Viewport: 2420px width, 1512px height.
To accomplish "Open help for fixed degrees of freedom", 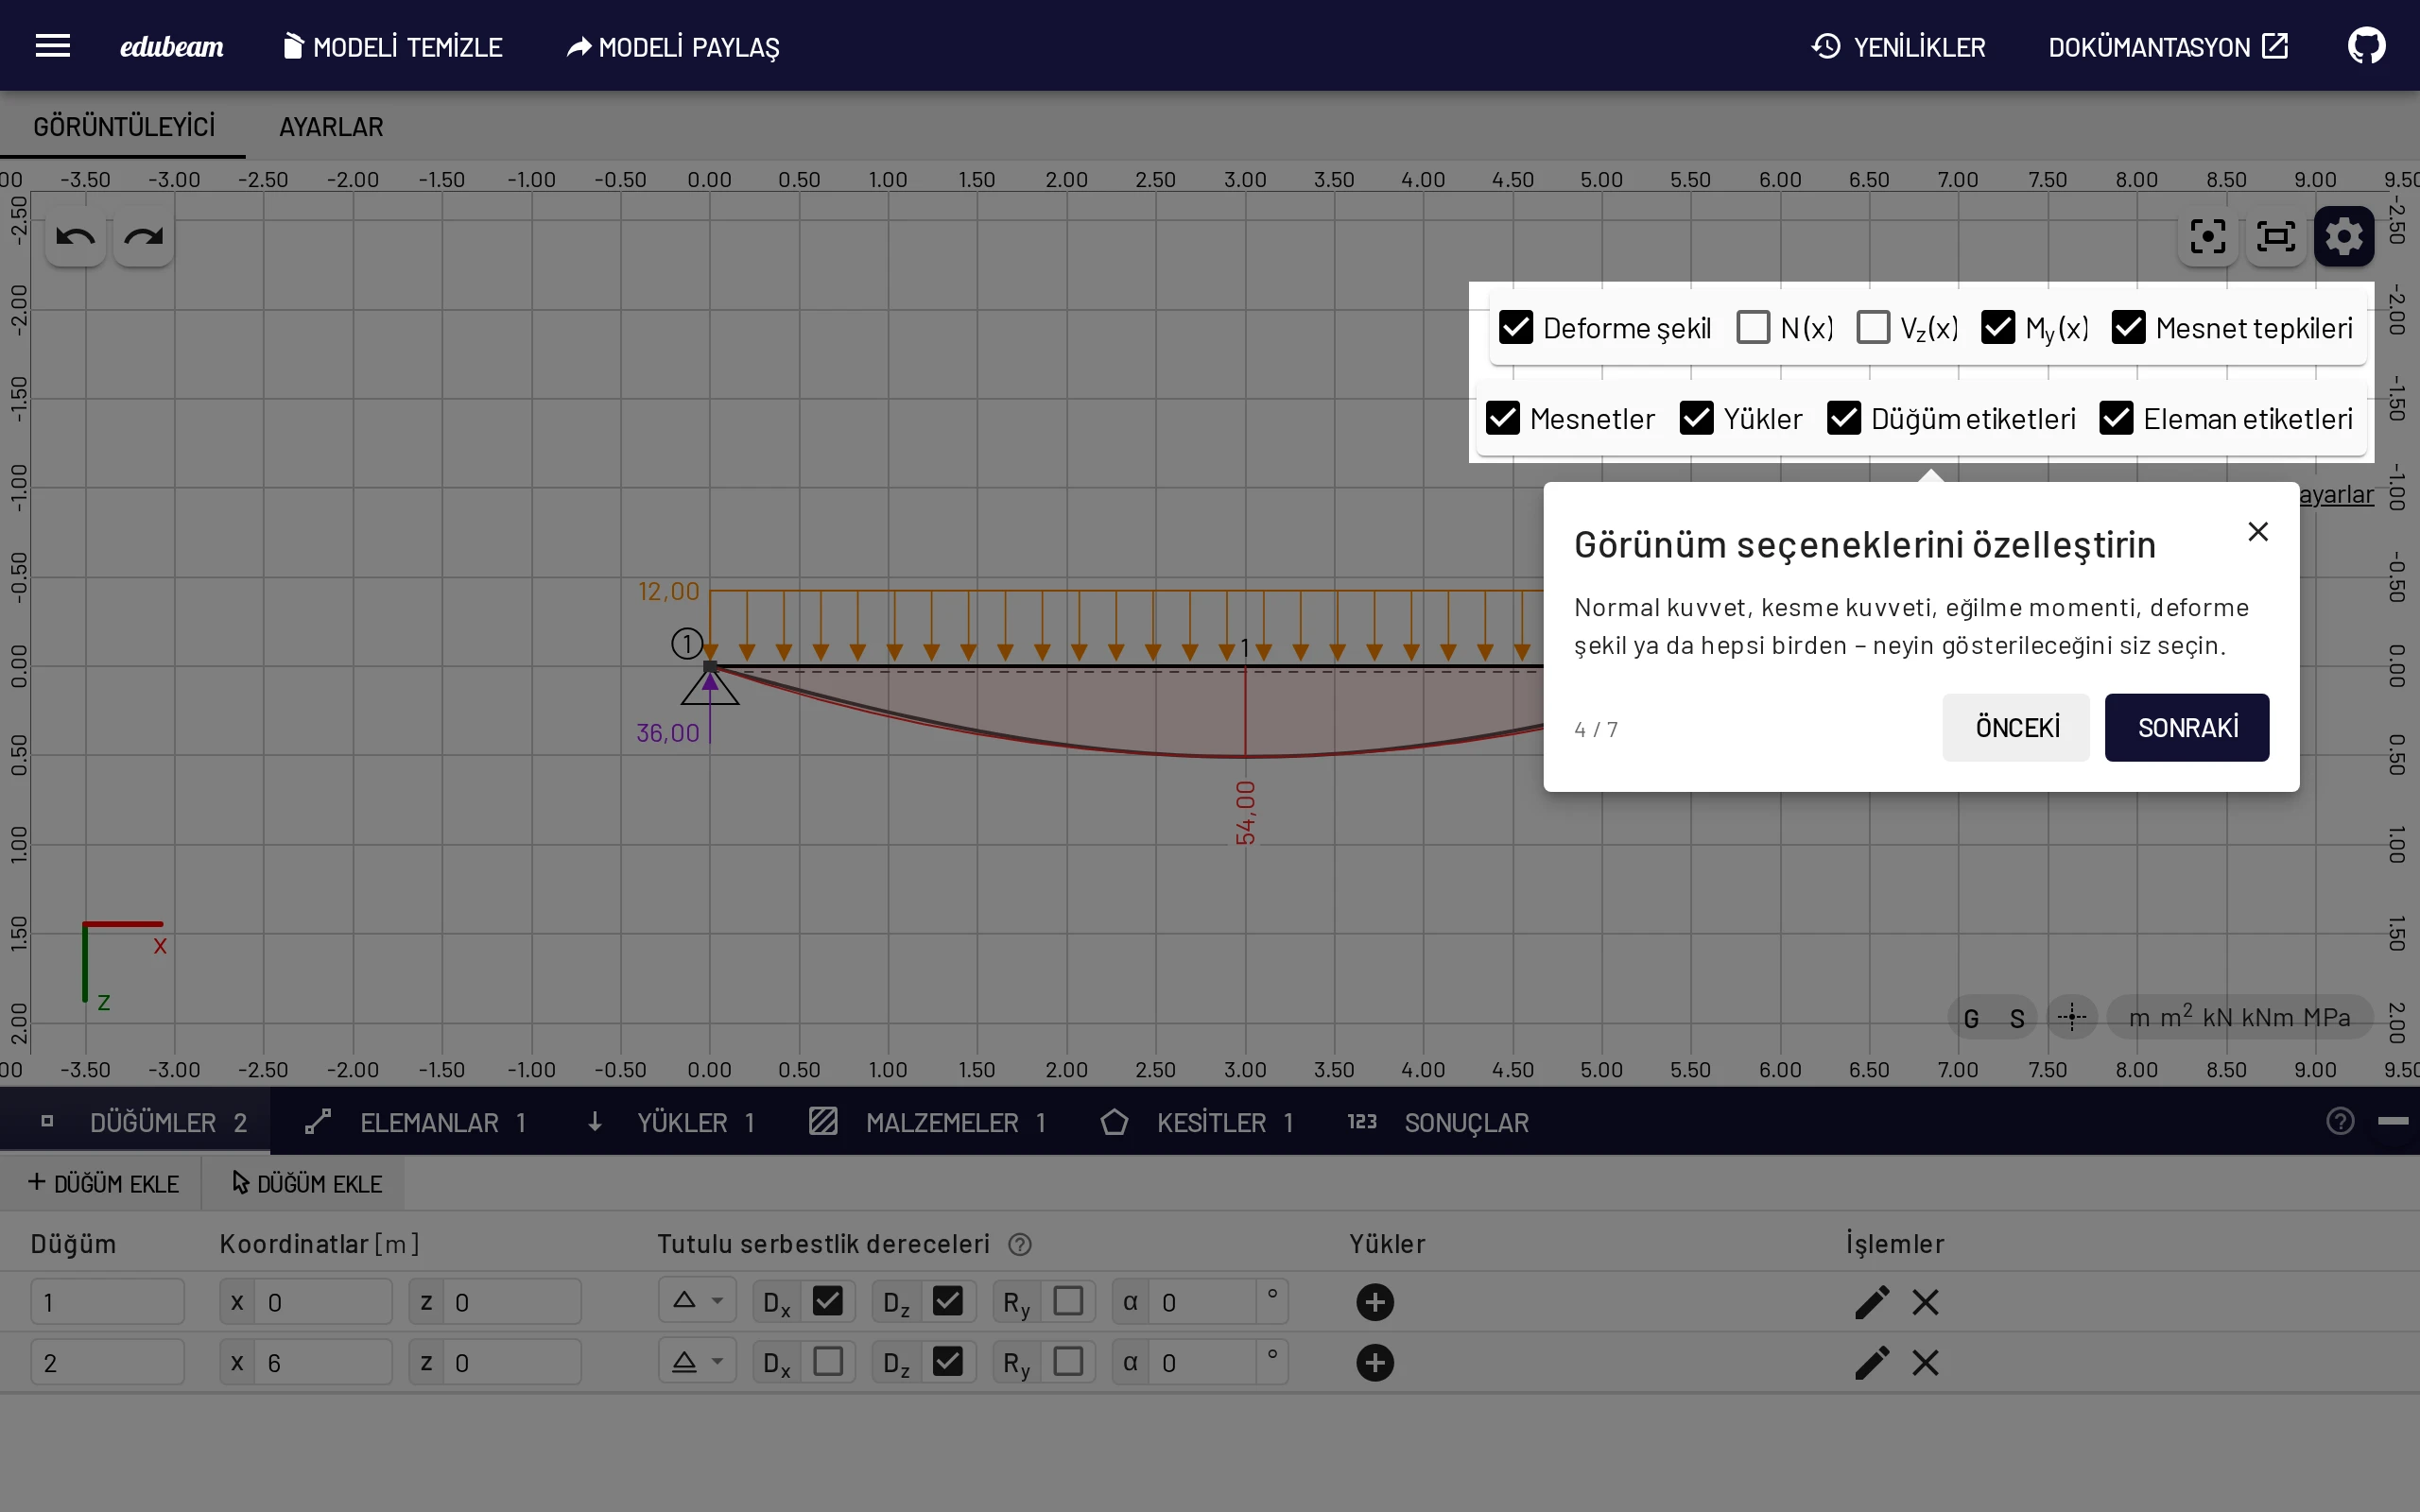I will coord(1019,1244).
